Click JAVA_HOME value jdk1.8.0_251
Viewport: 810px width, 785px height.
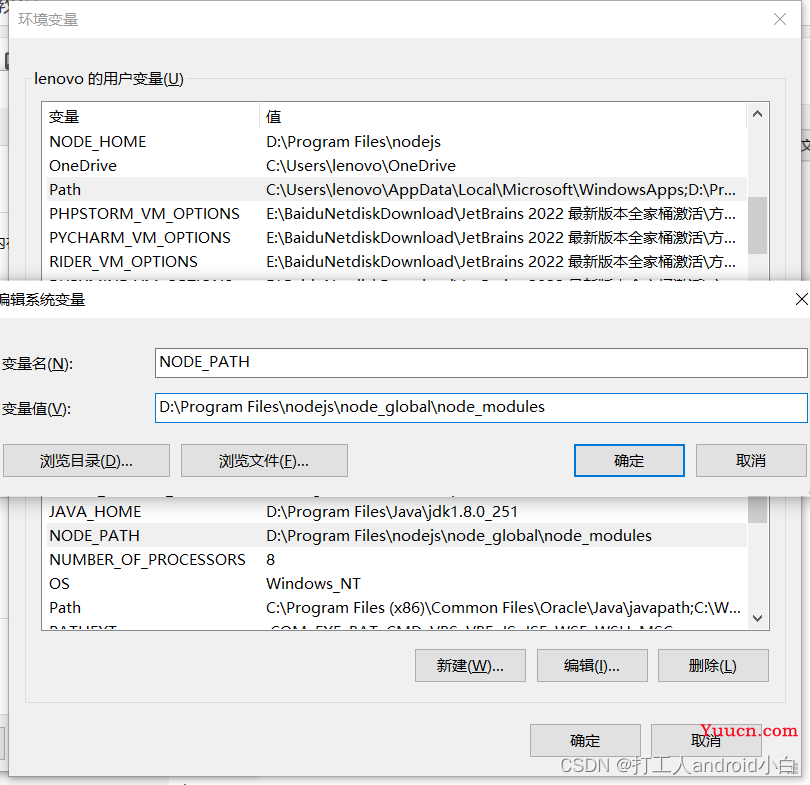click(x=392, y=512)
